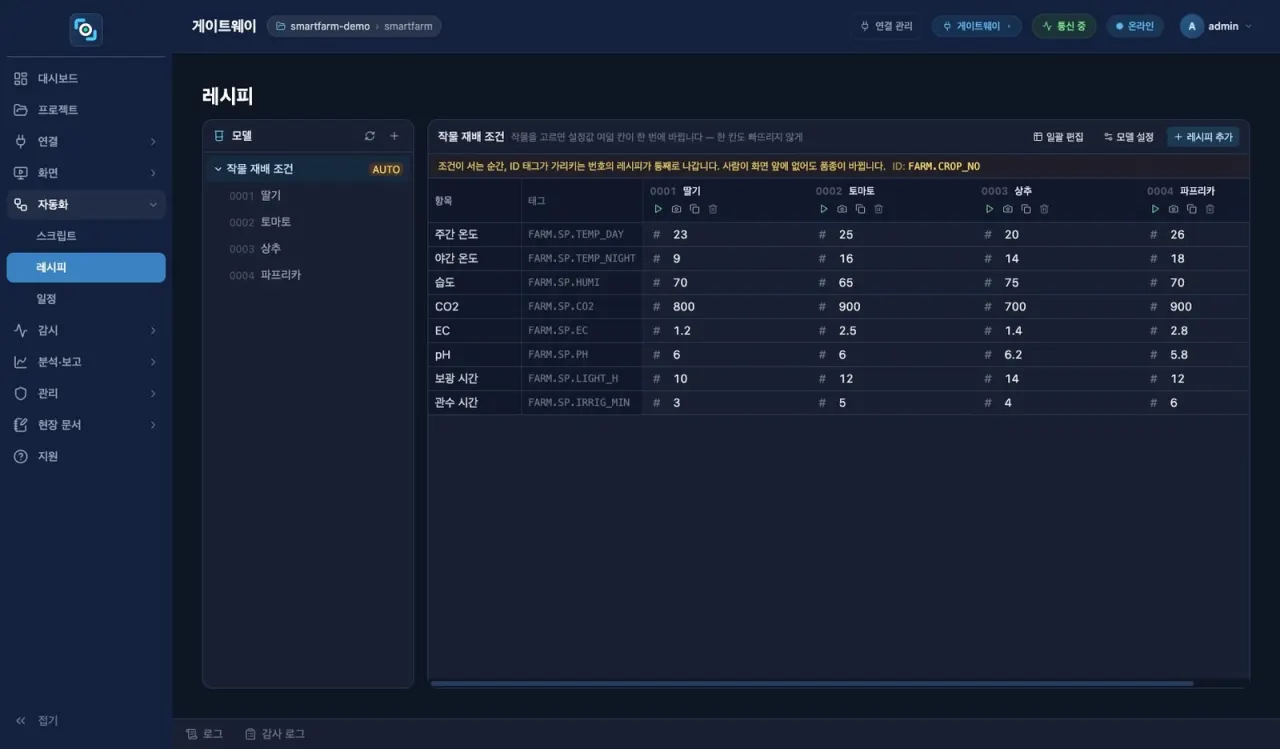Image resolution: width=1280 pixels, height=749 pixels.
Task: Open 일정 under automation
Action: [x=86, y=299]
